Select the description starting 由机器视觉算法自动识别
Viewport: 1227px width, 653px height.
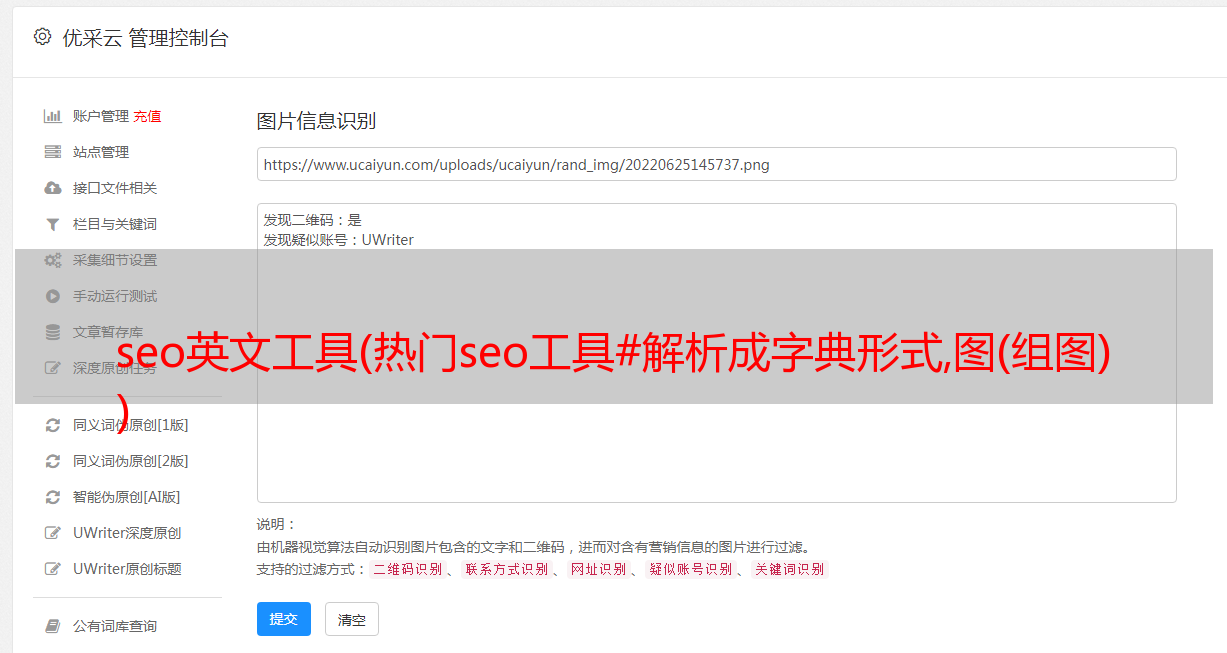533,547
